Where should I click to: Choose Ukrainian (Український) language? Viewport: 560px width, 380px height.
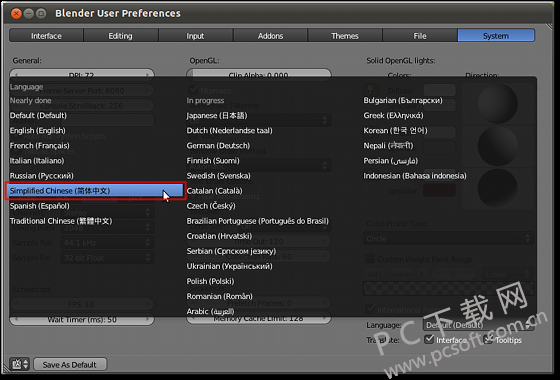click(229, 266)
